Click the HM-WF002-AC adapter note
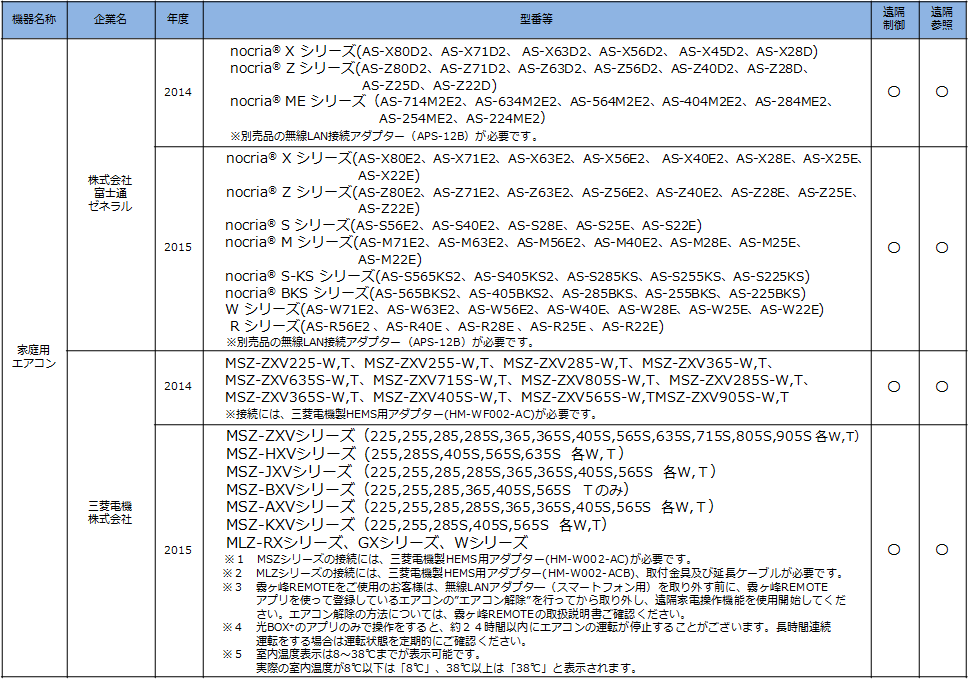Viewport: 968px width, 679px height. pos(411,414)
